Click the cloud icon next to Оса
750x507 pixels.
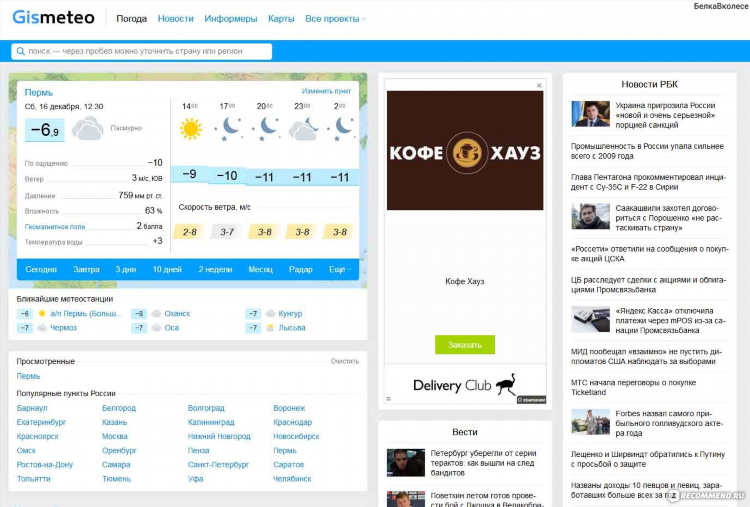(156, 328)
